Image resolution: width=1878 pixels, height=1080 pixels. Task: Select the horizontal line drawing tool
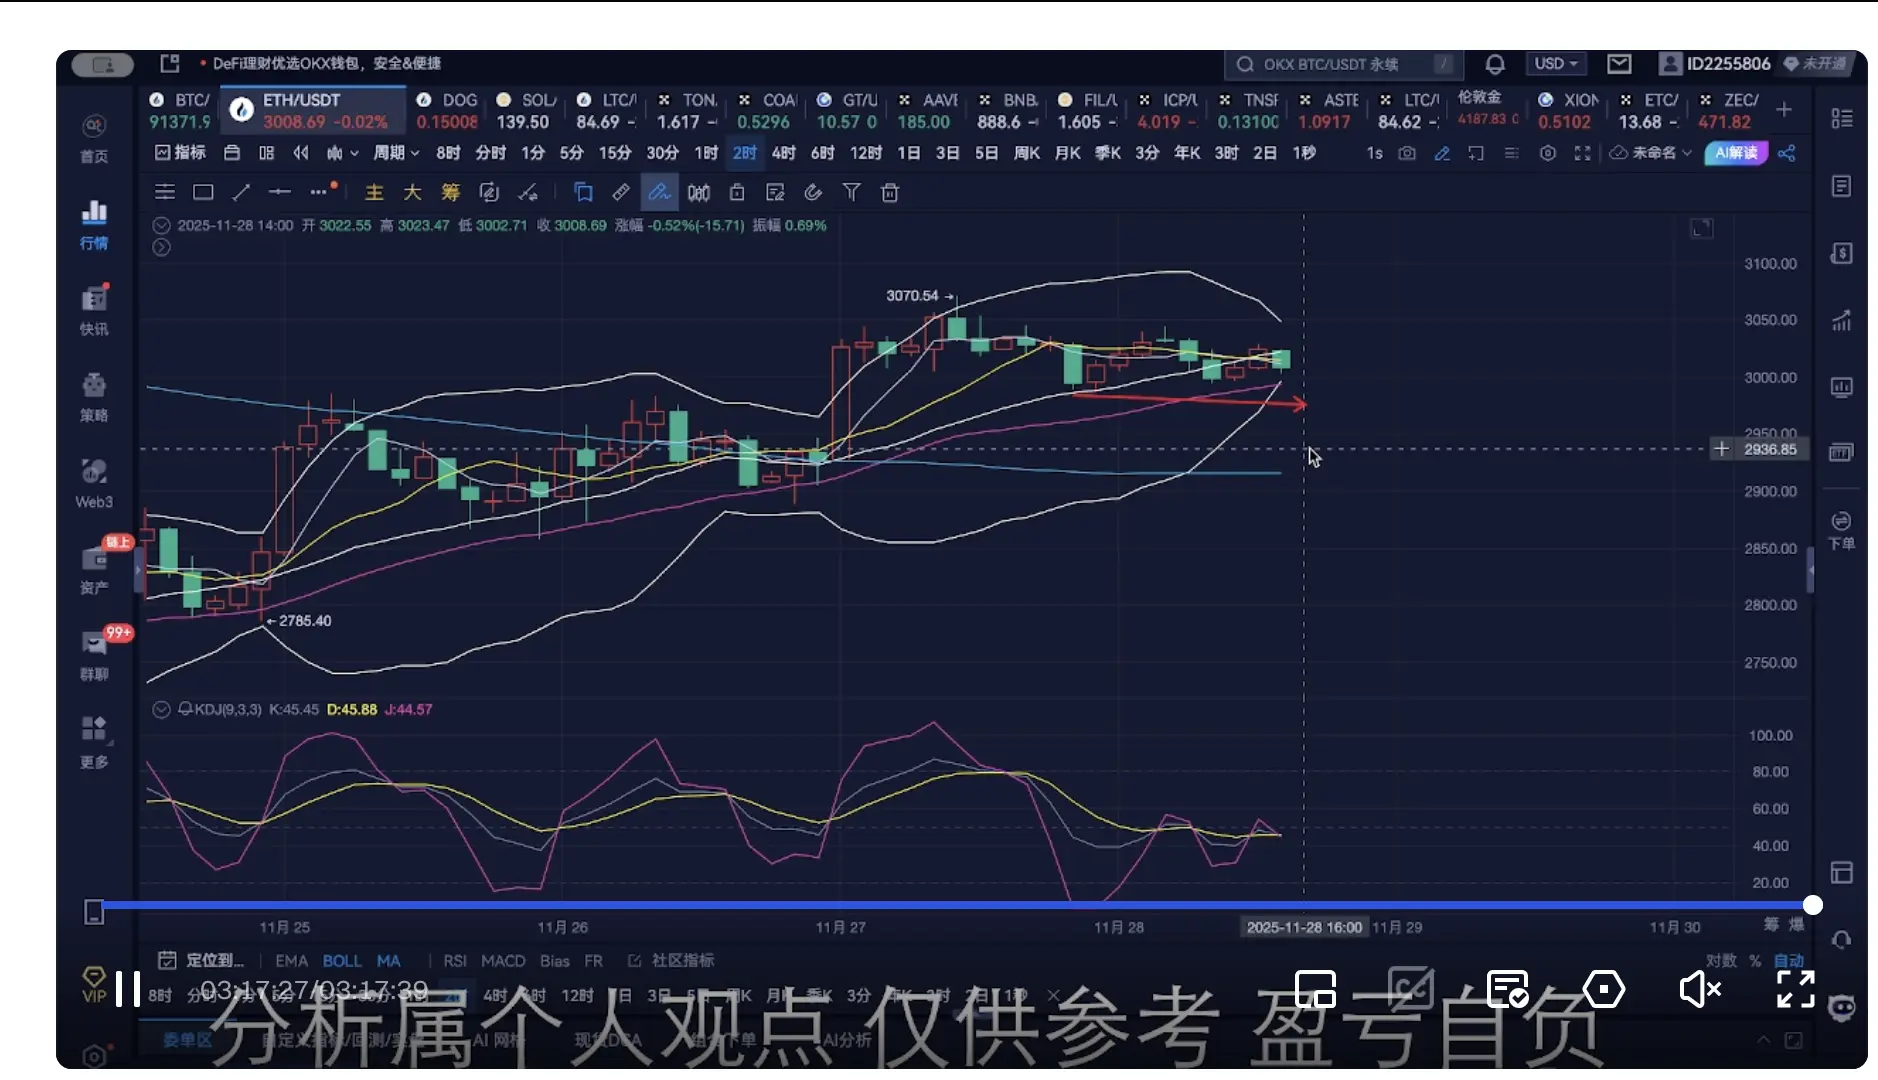pos(280,192)
